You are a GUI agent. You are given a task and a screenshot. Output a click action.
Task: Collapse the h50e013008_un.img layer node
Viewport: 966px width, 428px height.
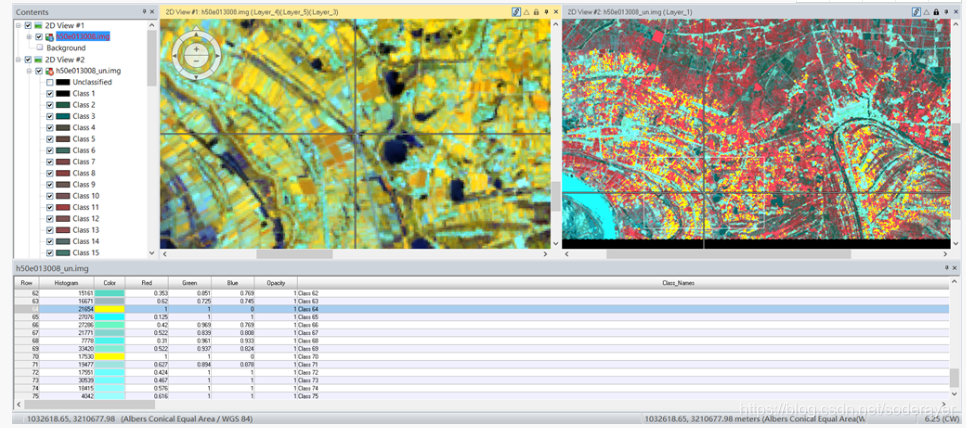[29, 71]
